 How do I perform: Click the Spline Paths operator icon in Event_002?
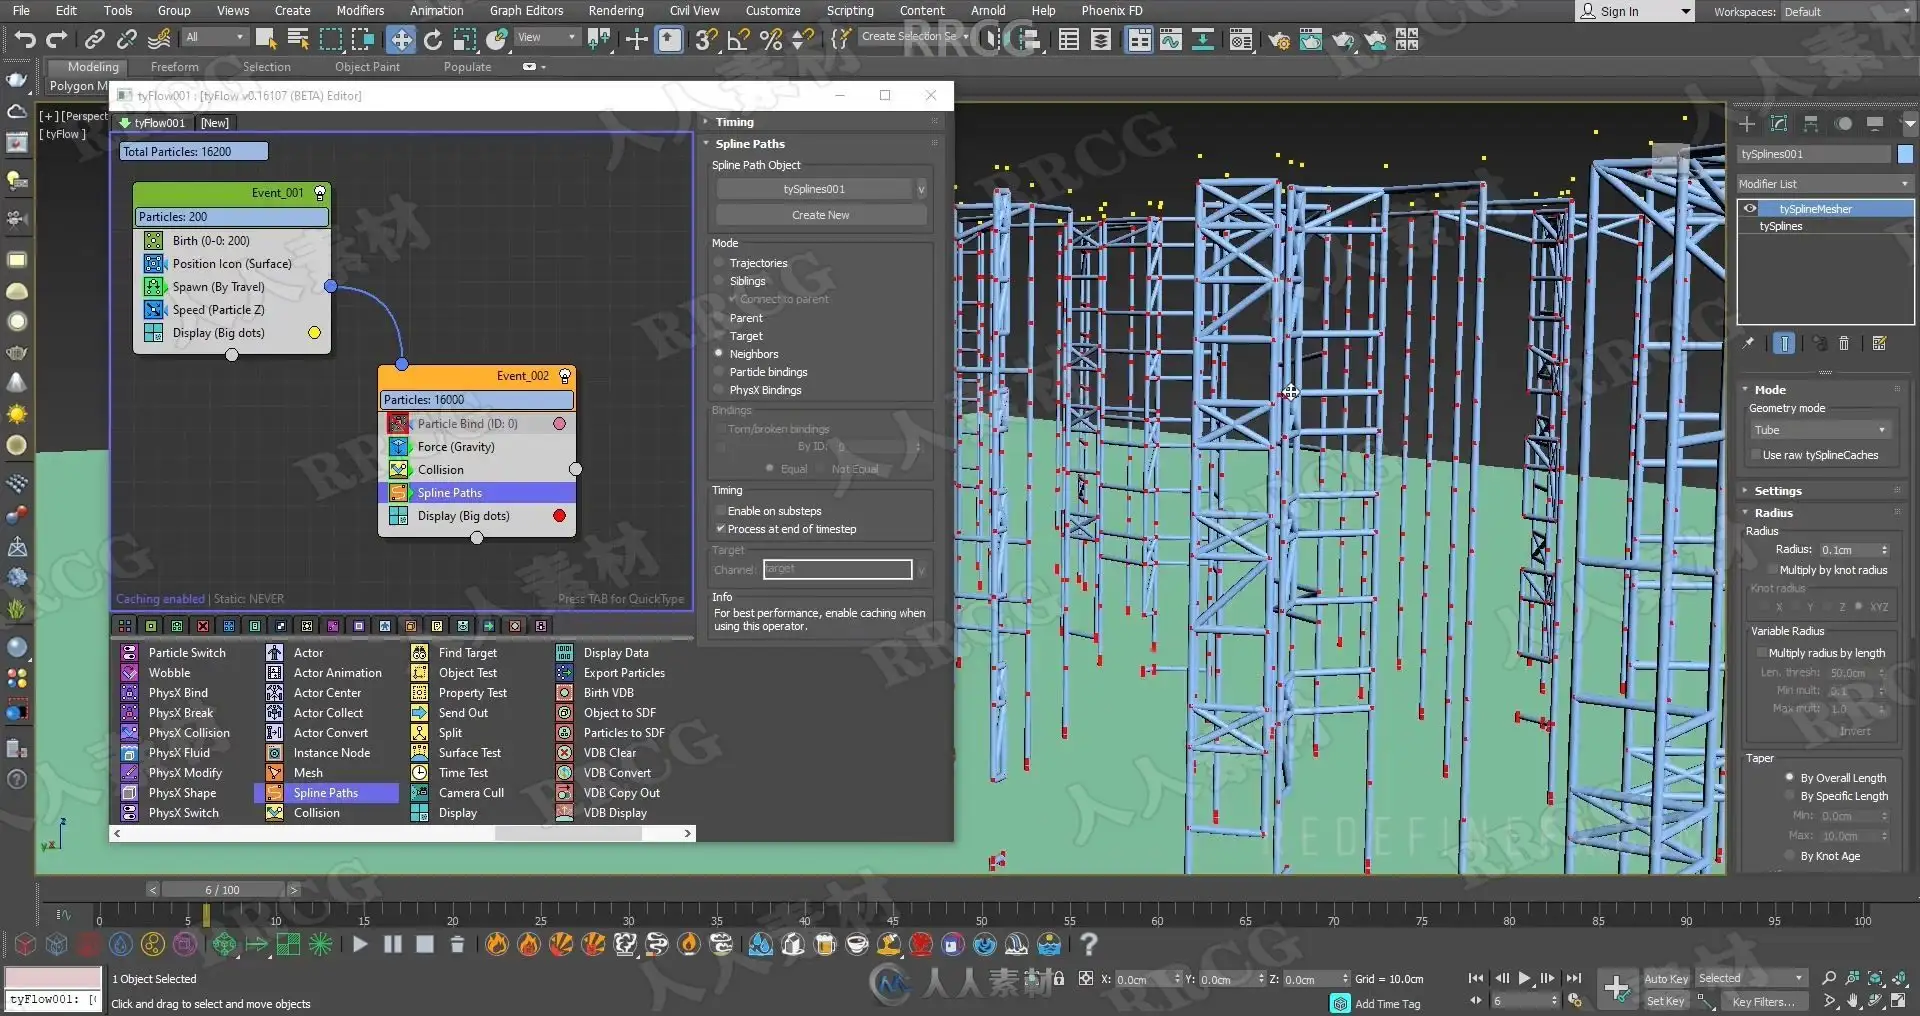(398, 493)
